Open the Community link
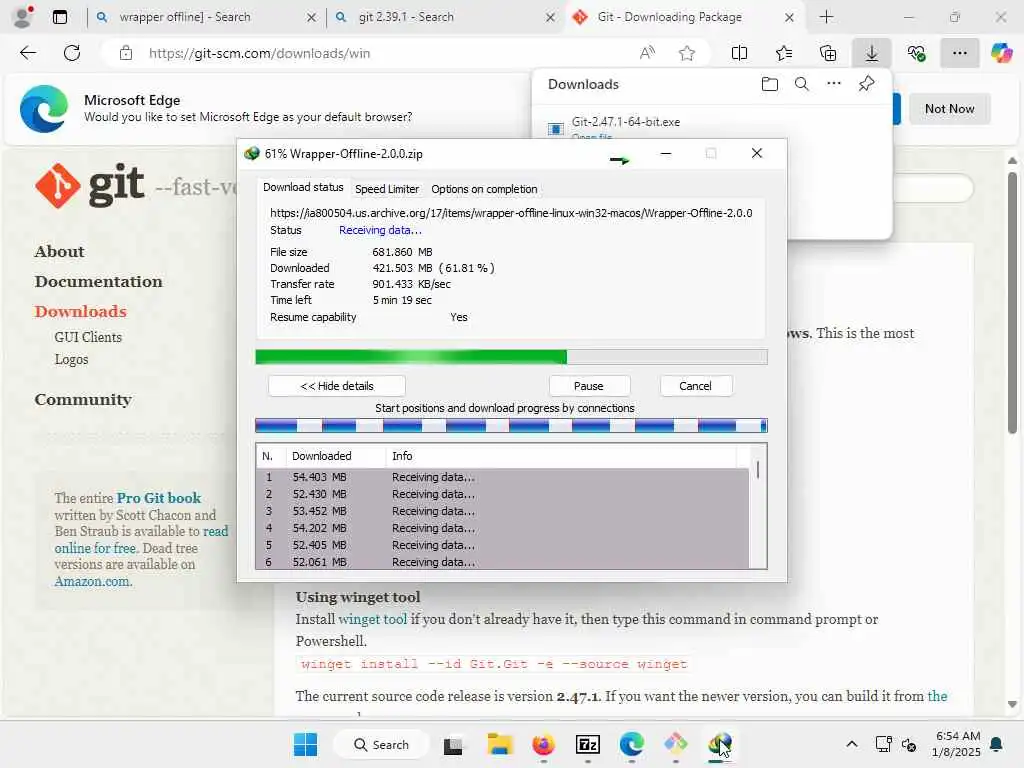Screen dimensions: 1024x768 tap(83, 399)
